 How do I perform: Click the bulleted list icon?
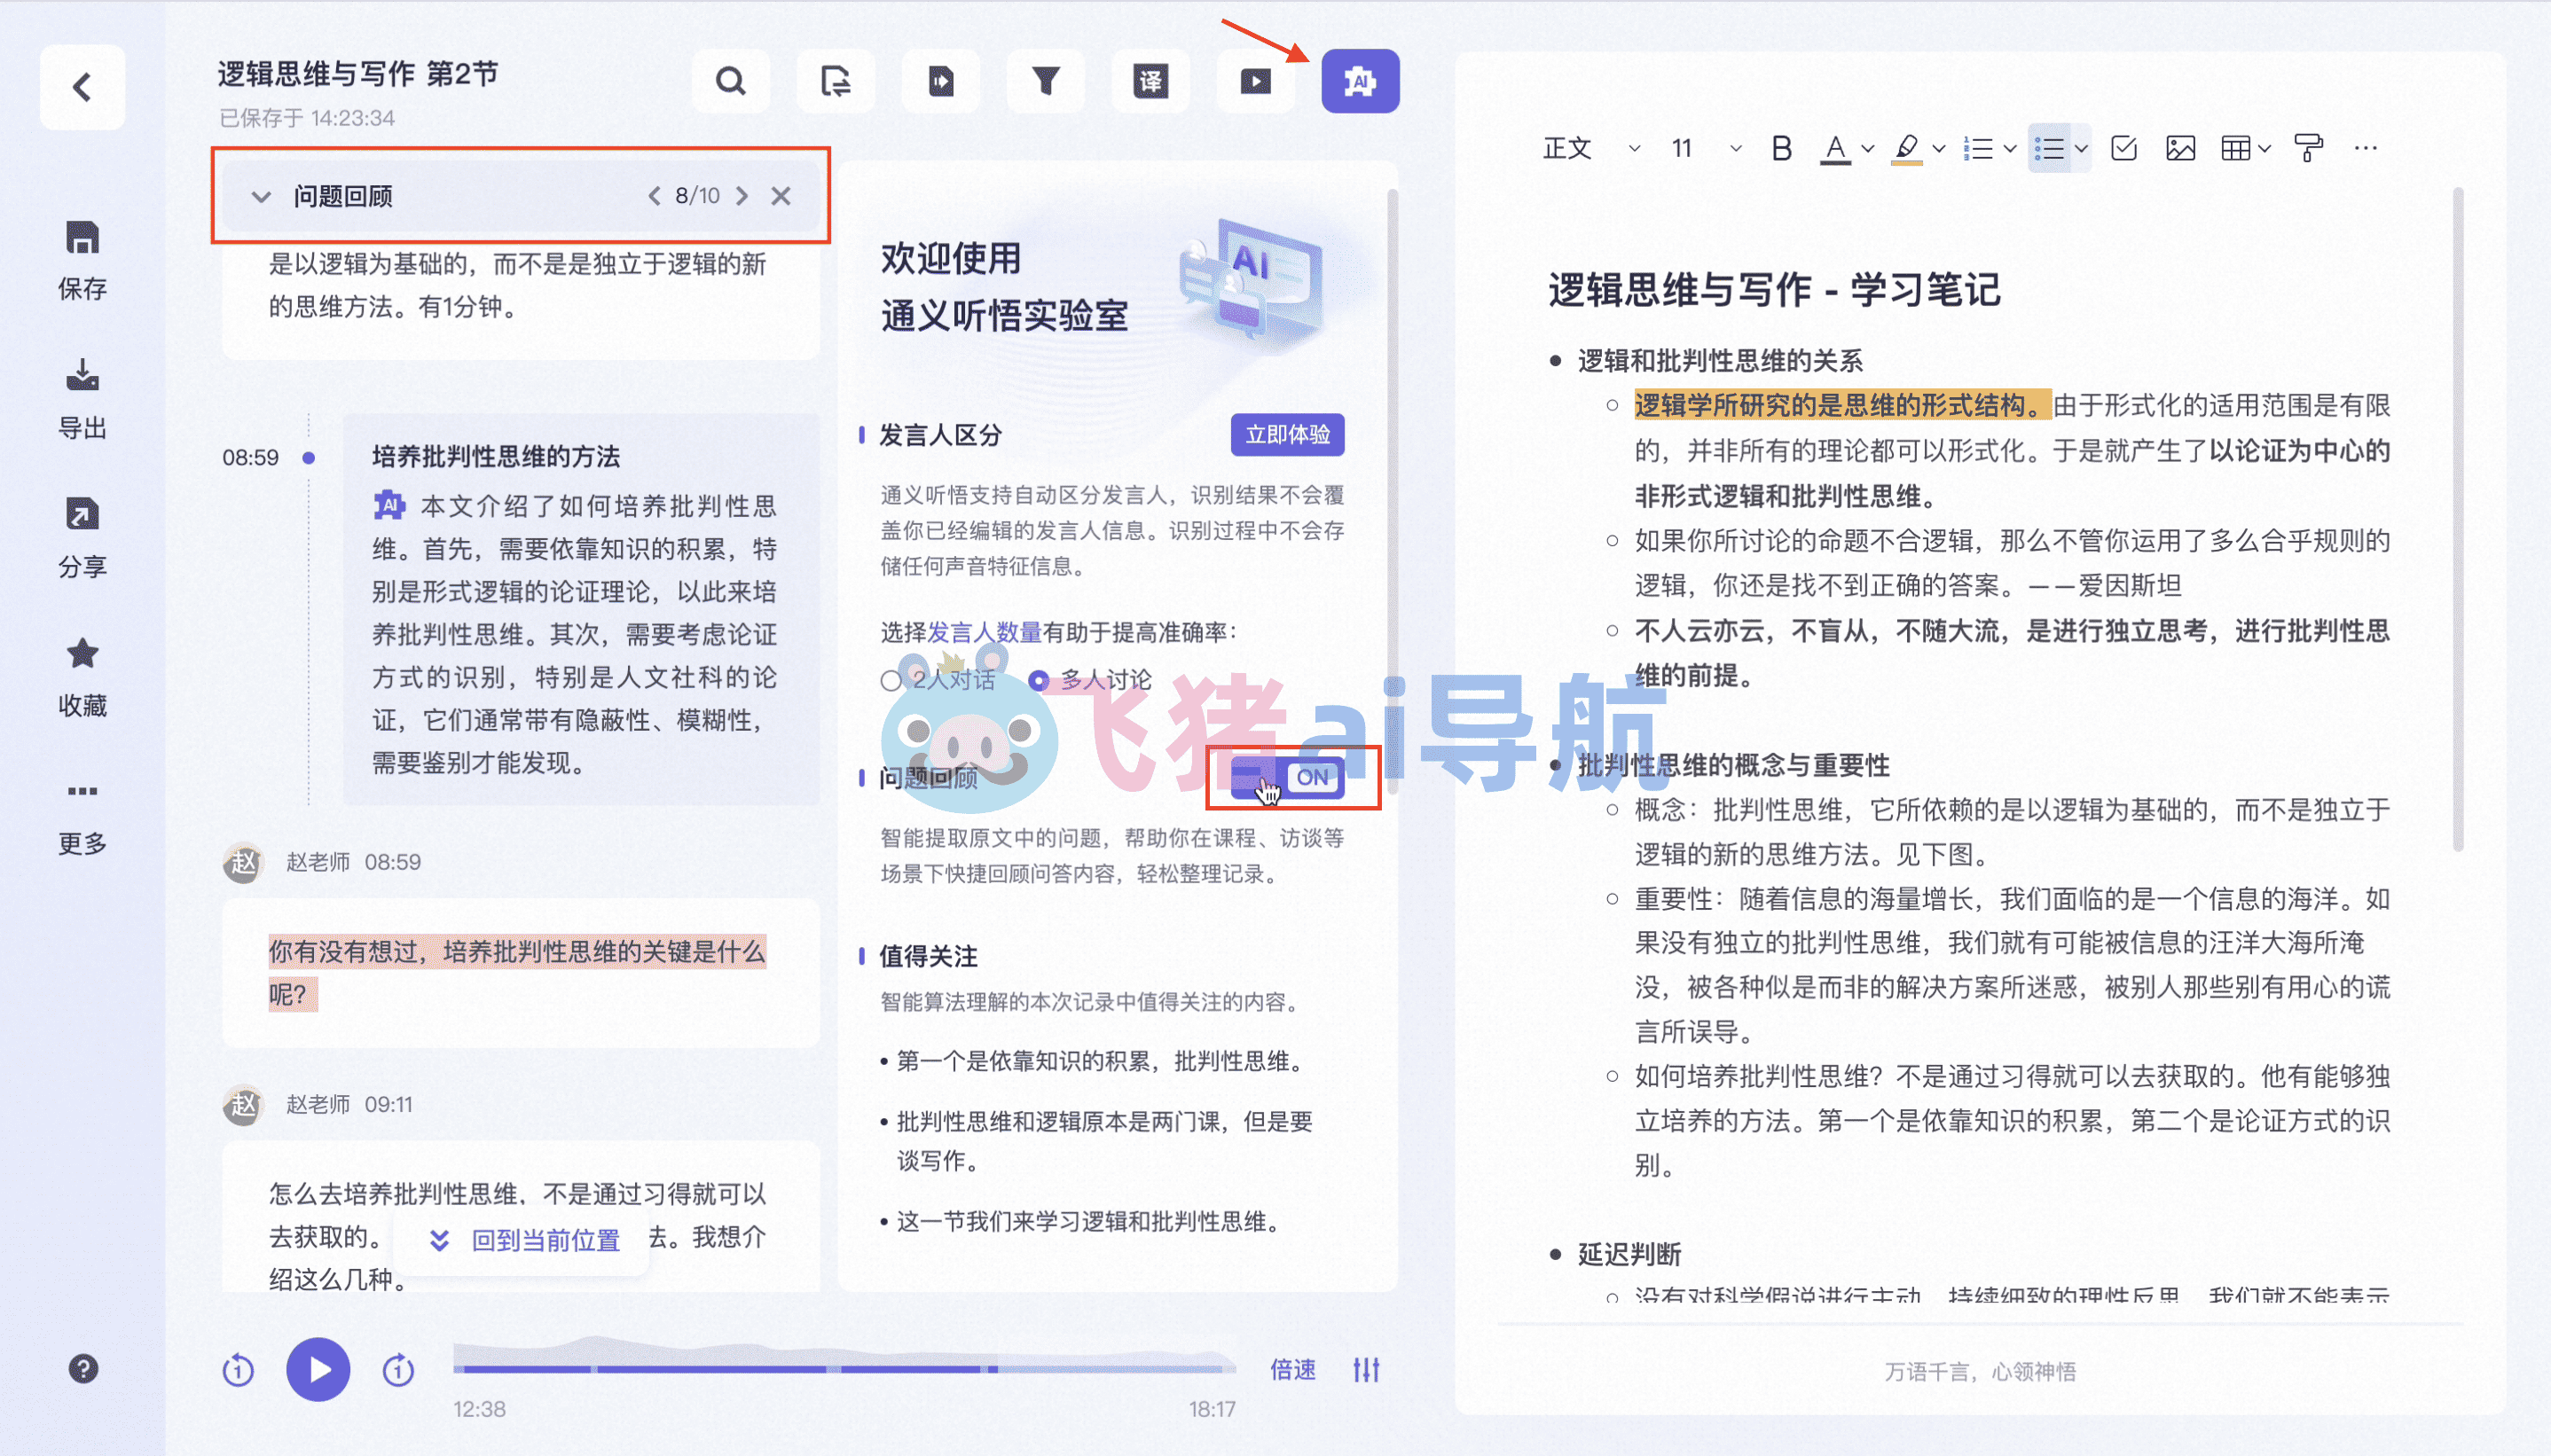point(2048,149)
